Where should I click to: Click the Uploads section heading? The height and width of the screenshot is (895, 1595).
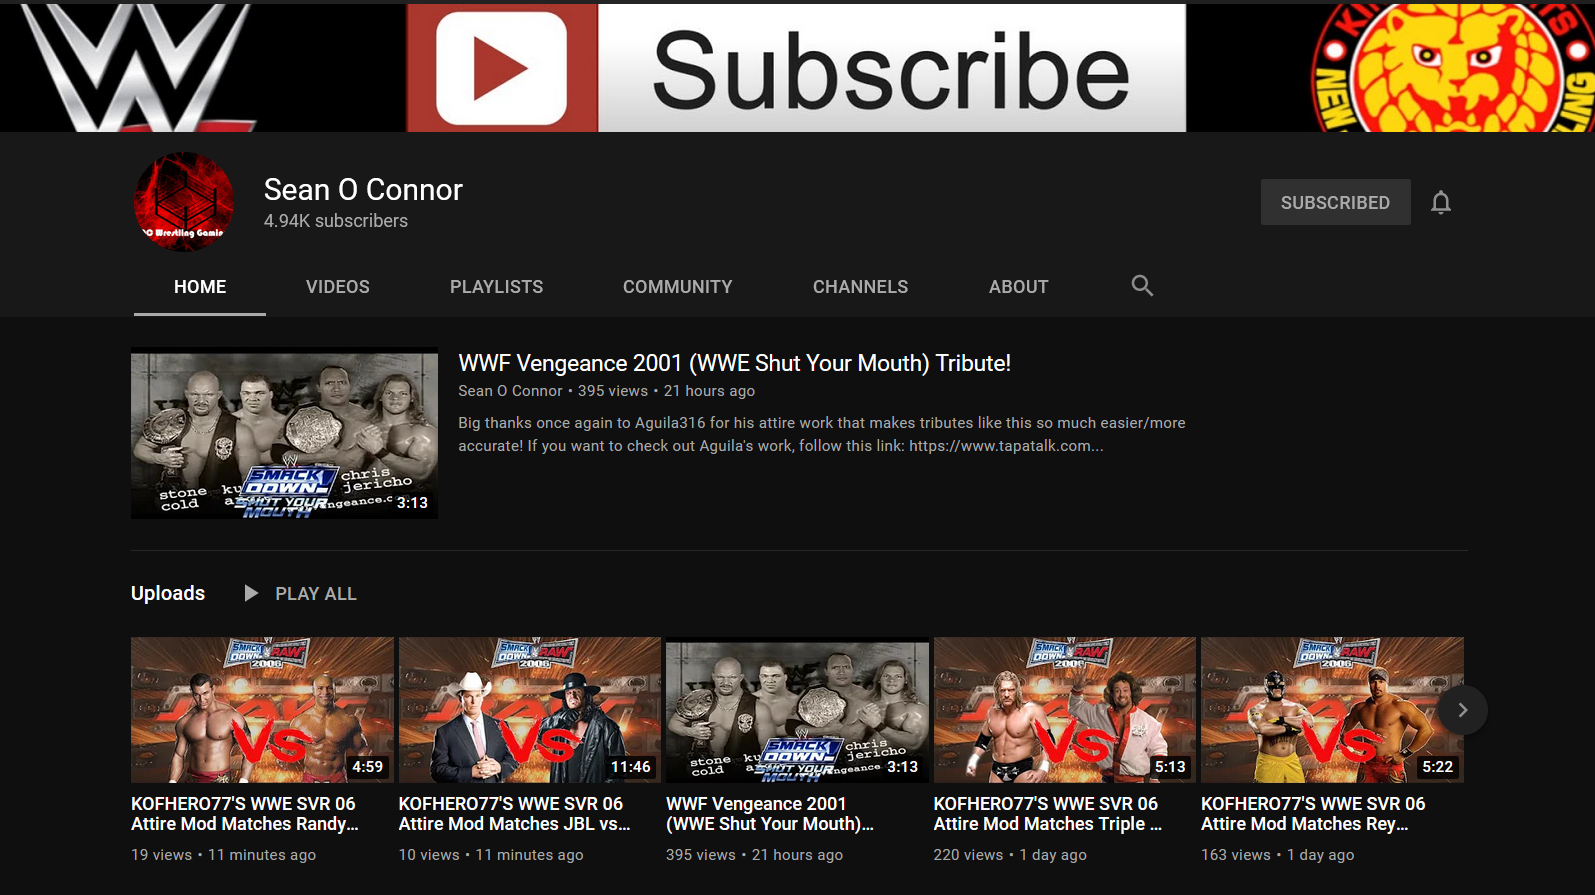click(168, 594)
